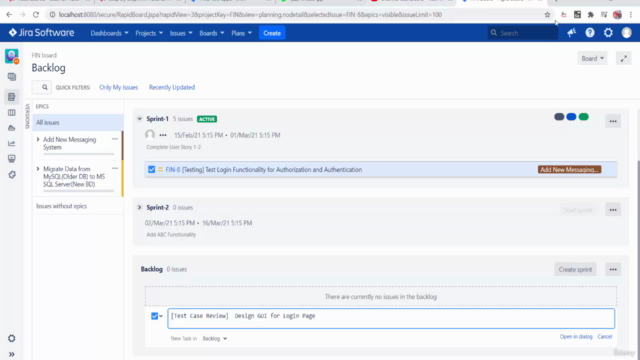Open Project settings gear in sidebar
Image resolution: width=640 pixels, height=360 pixels.
(x=11, y=338)
